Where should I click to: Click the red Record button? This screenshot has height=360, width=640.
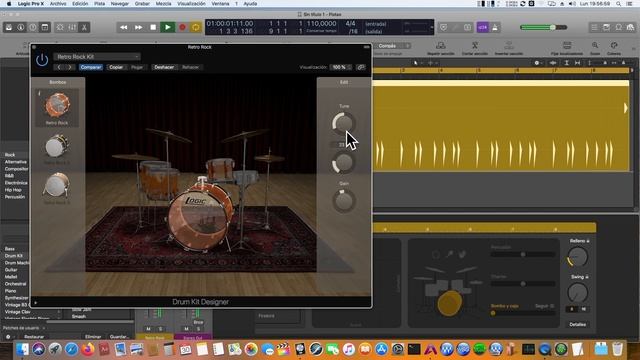click(182, 27)
